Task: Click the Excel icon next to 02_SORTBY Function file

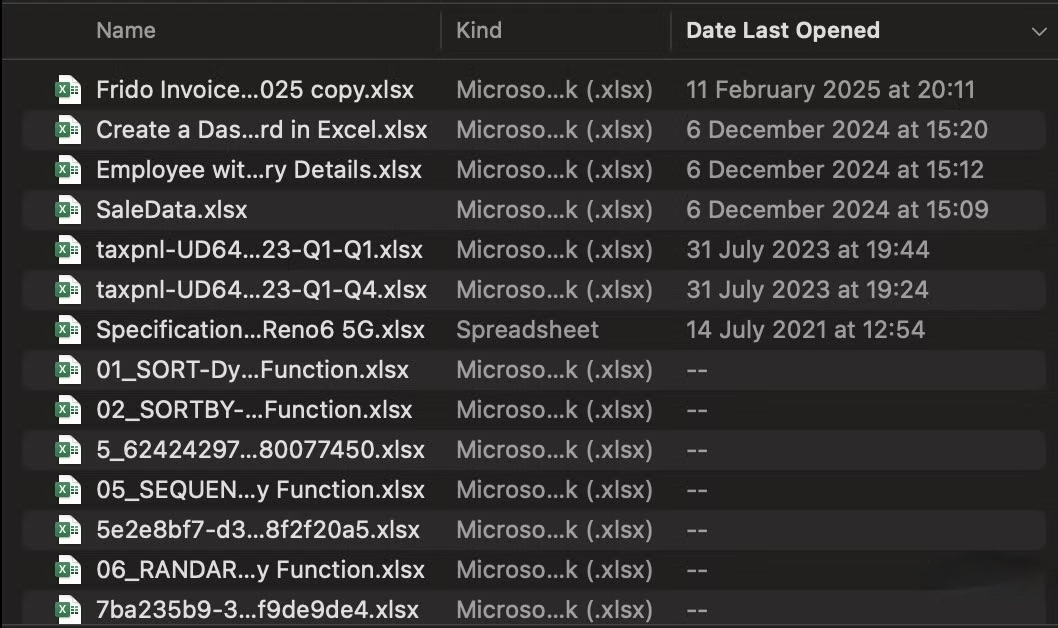Action: pyautogui.click(x=67, y=409)
